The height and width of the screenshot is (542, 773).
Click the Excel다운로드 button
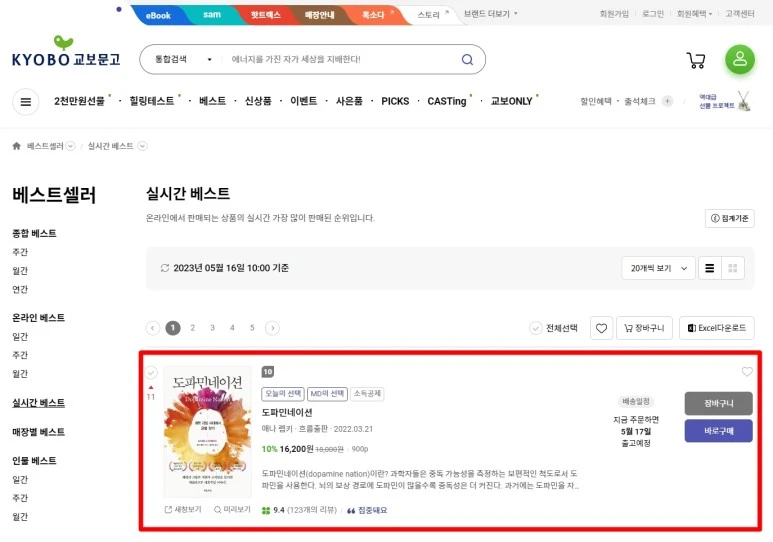(717, 328)
